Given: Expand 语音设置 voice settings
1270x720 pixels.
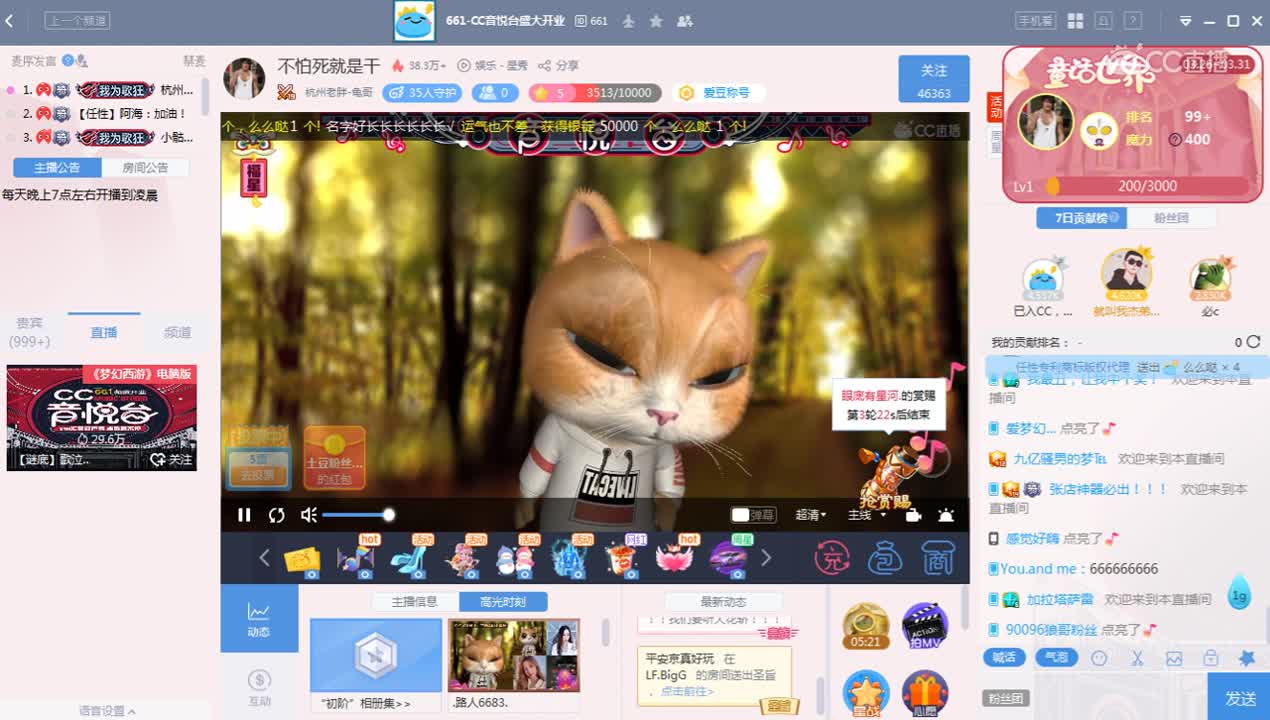Looking at the screenshot, I should tap(107, 711).
